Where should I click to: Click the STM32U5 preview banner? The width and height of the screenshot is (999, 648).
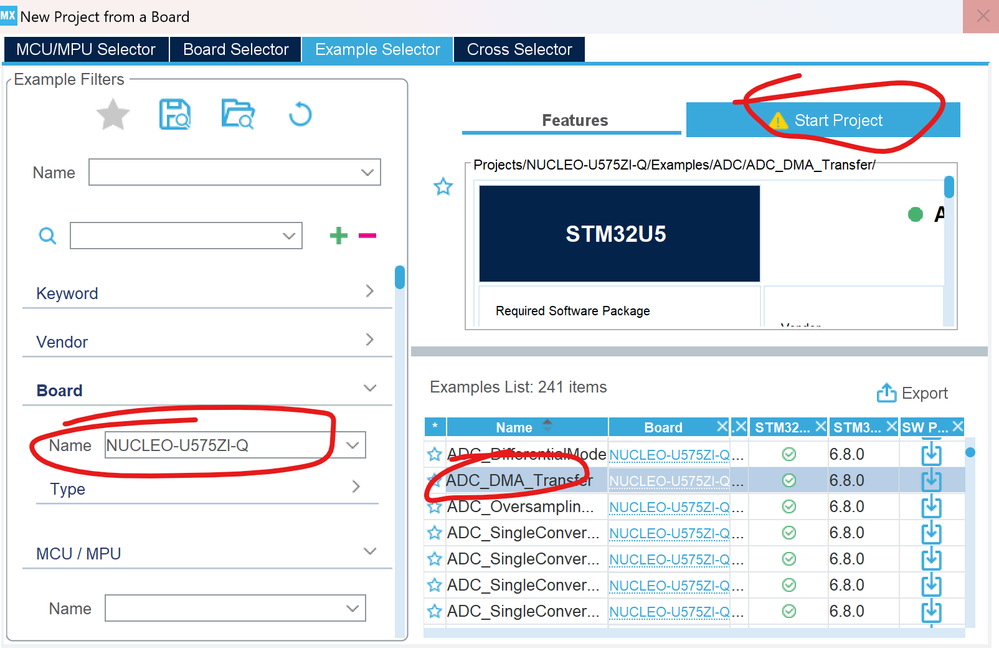(619, 234)
